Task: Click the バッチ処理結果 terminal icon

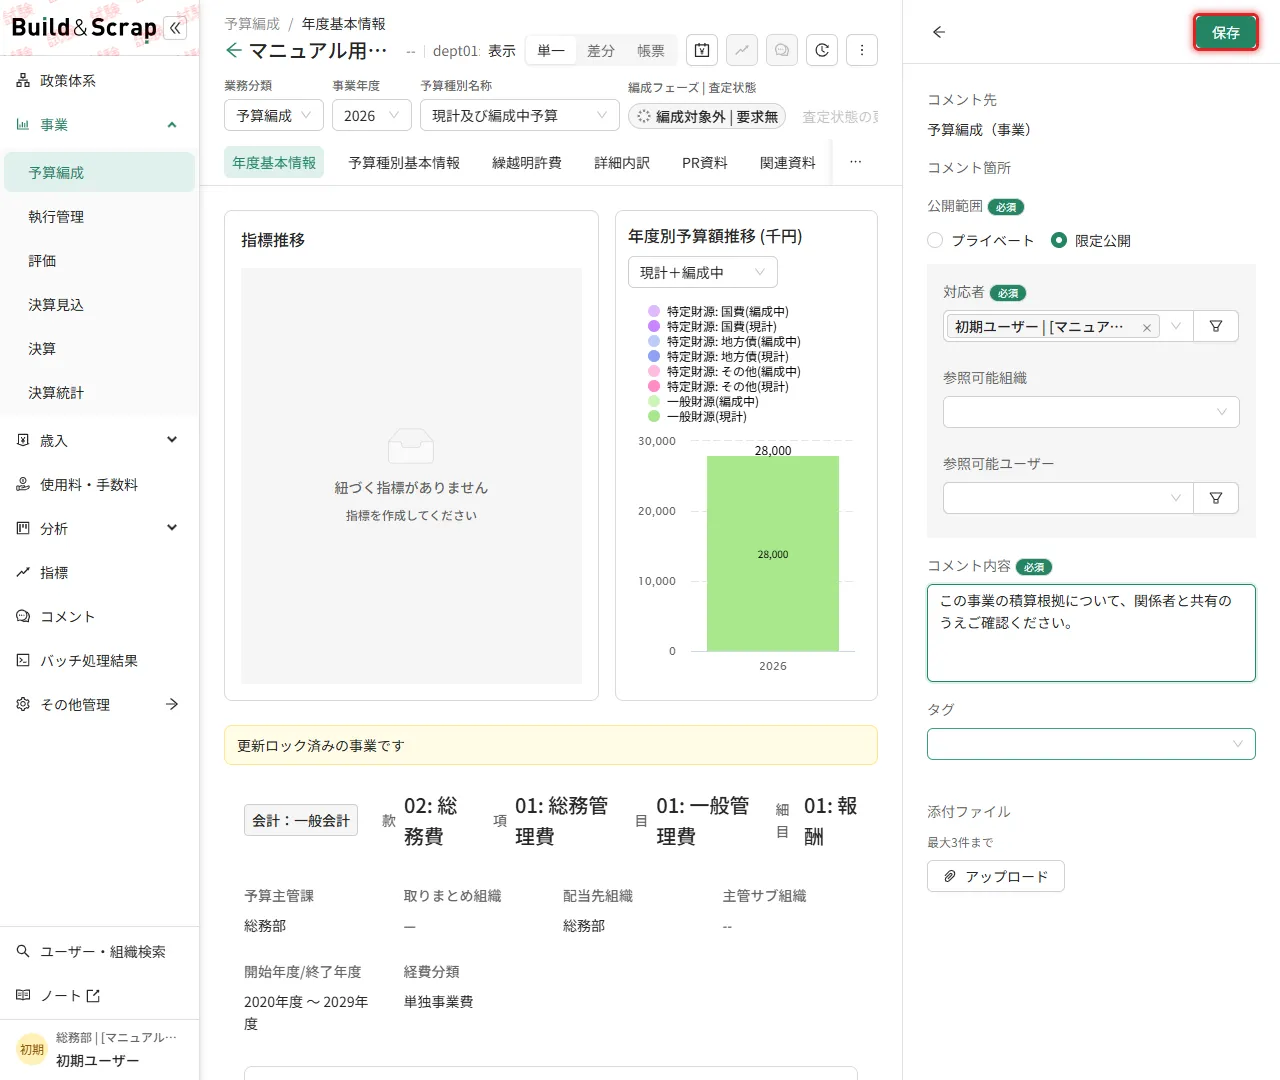Action: [x=23, y=660]
